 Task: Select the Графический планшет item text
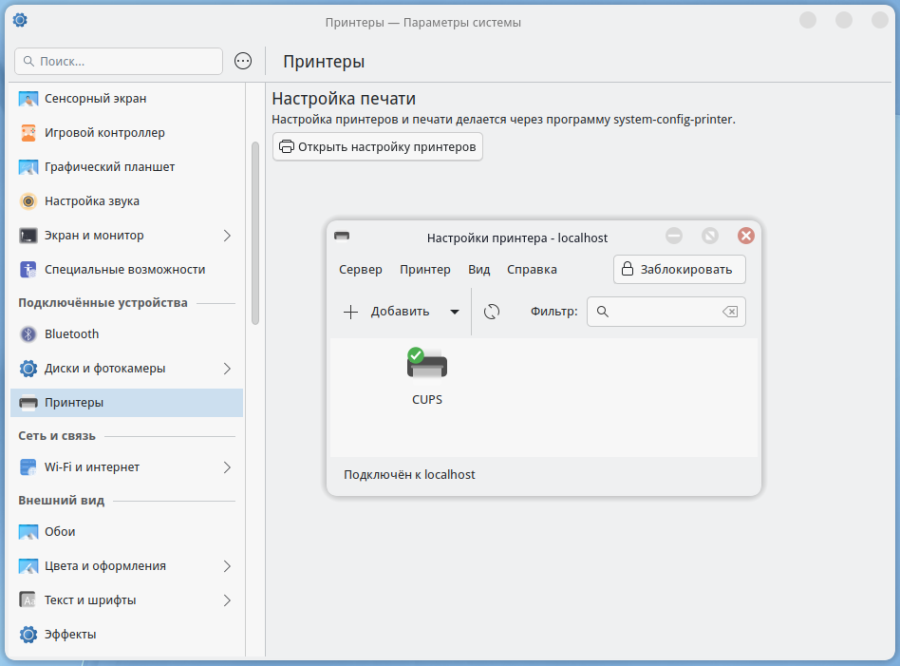(x=110, y=167)
